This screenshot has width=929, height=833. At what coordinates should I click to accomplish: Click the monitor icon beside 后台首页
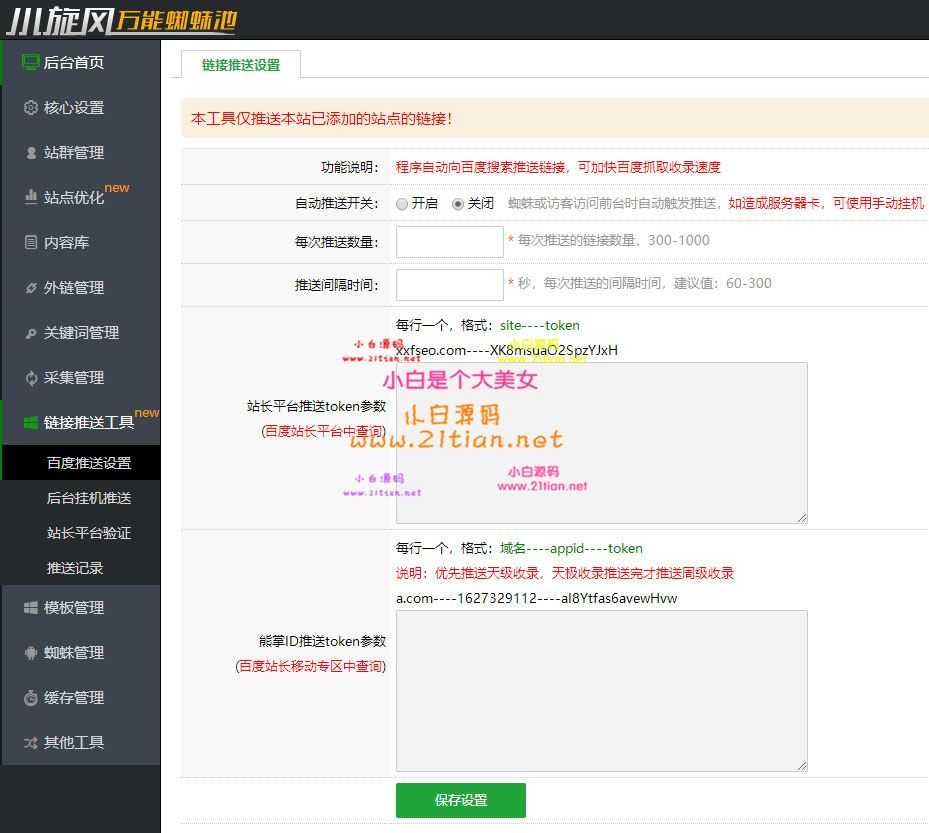[30, 62]
